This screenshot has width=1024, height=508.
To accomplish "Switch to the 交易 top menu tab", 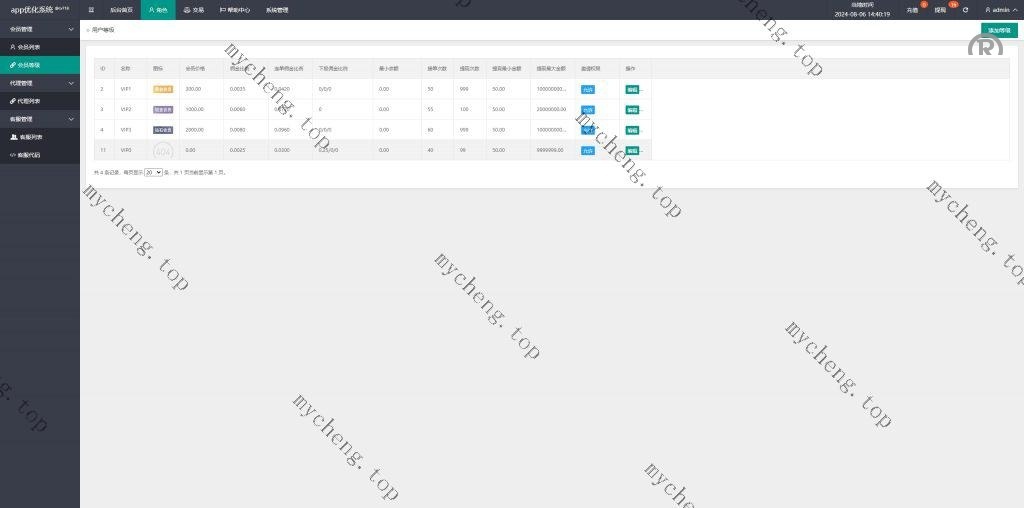I will 193,10.
